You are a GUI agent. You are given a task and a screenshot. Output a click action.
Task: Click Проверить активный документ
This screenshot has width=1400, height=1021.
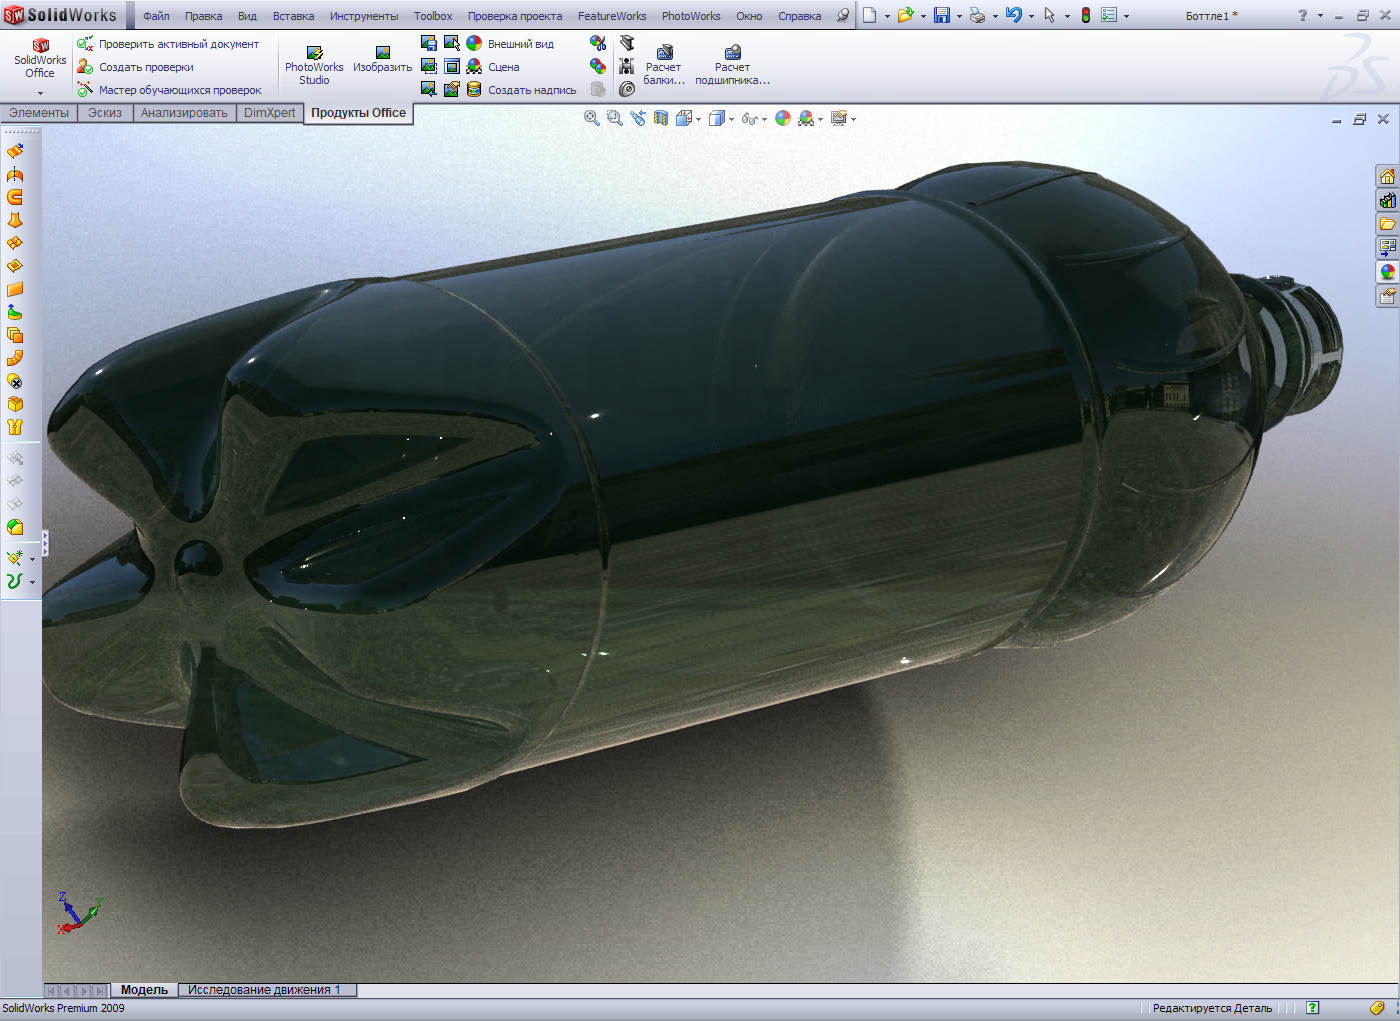(x=178, y=44)
